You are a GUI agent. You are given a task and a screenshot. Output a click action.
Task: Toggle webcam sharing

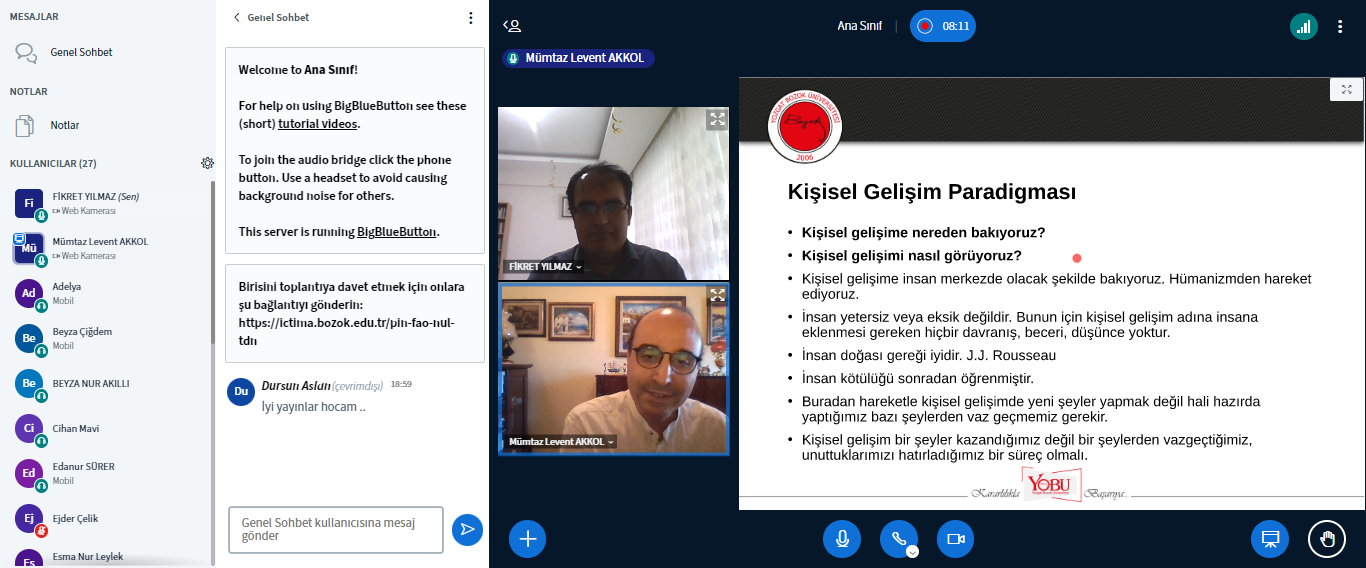coord(955,539)
